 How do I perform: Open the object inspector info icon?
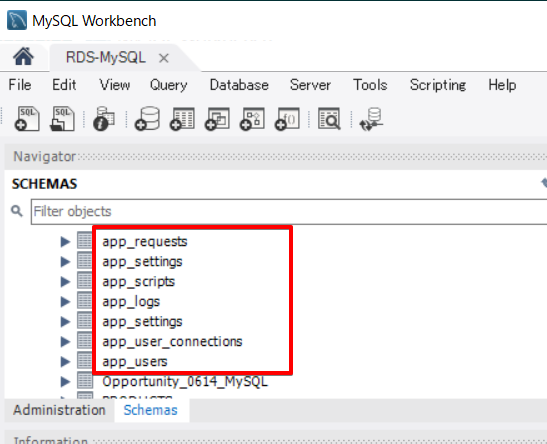coord(104,119)
